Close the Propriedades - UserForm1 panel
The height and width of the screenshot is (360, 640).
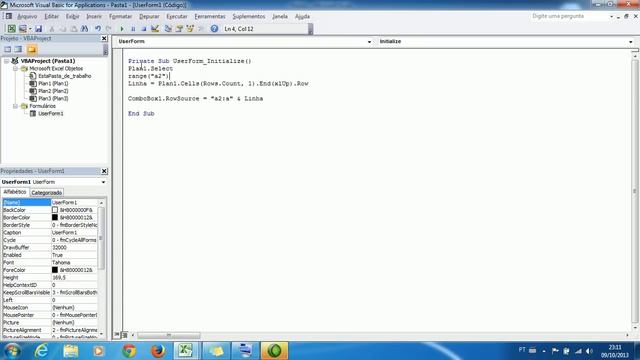click(x=104, y=171)
